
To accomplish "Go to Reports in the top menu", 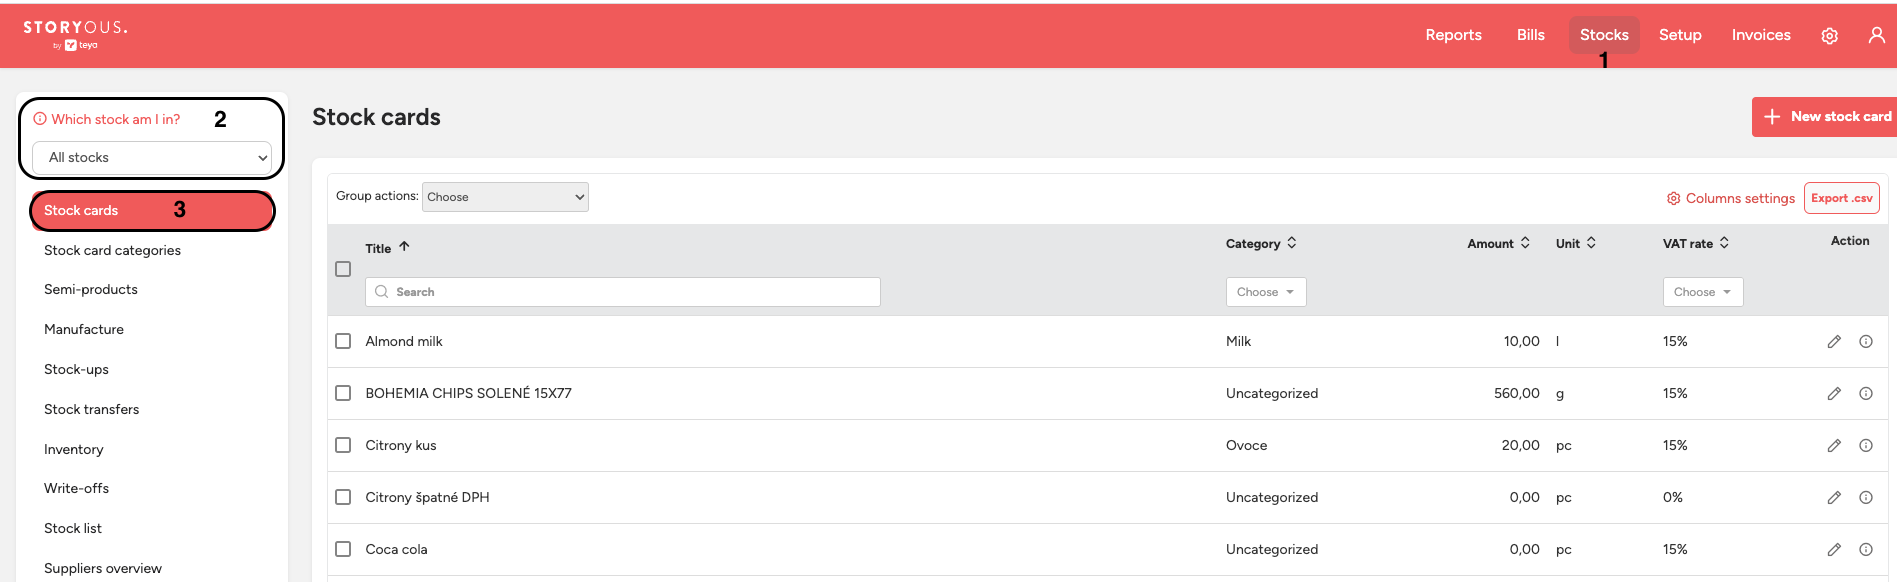I will (x=1453, y=35).
